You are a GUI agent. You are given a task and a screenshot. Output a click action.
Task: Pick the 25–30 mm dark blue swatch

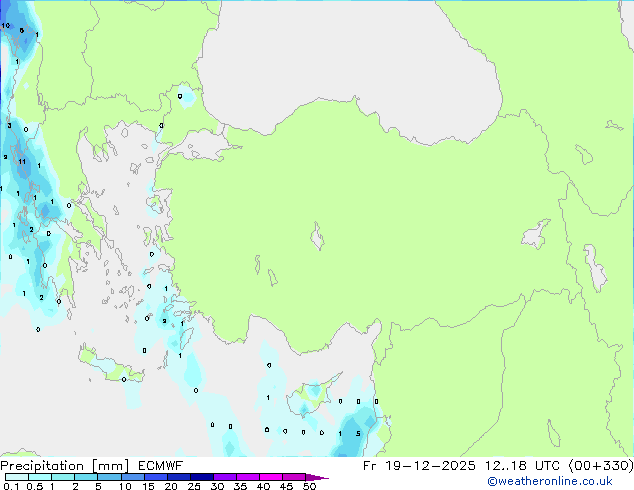201,477
